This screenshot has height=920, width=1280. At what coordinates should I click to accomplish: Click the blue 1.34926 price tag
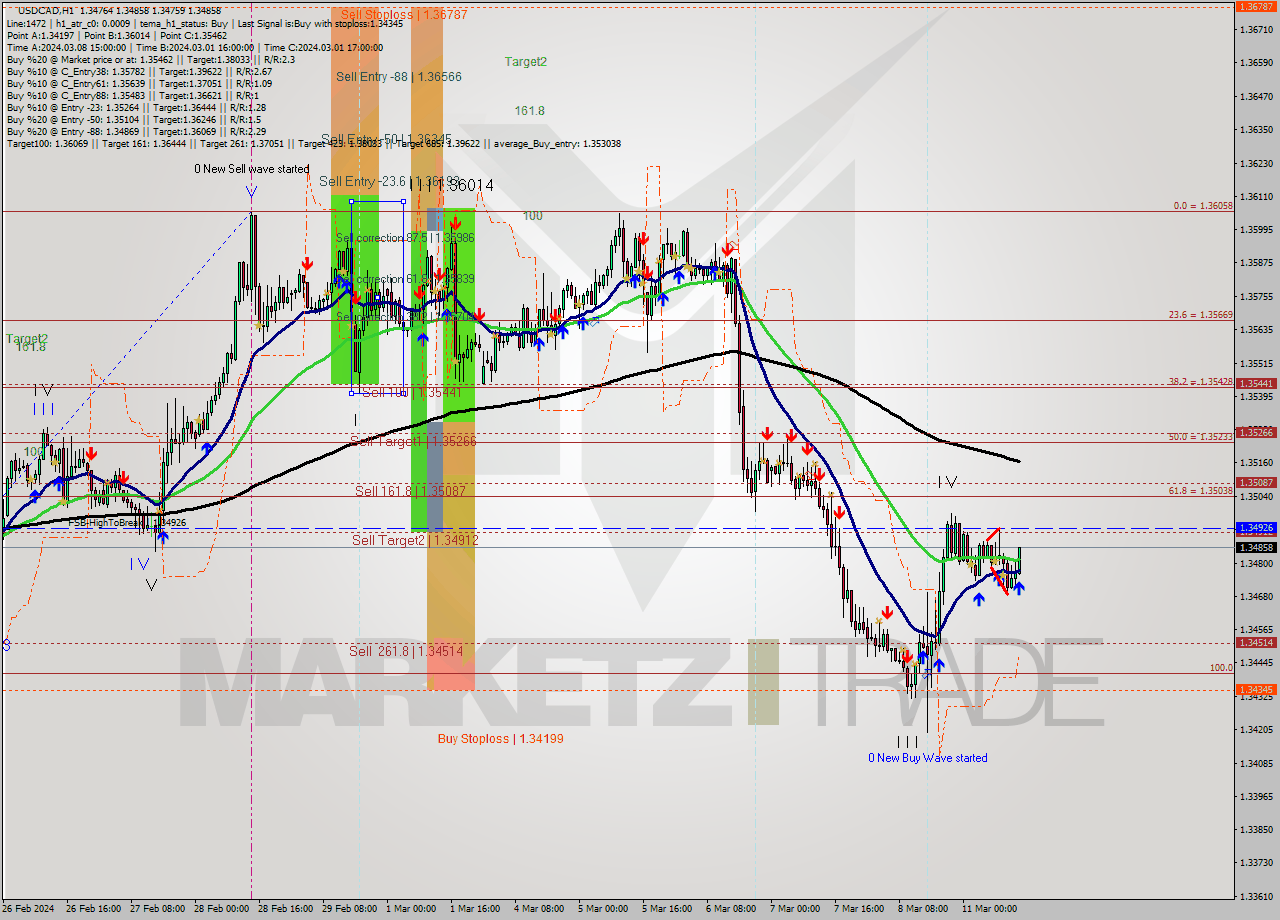coord(1255,527)
